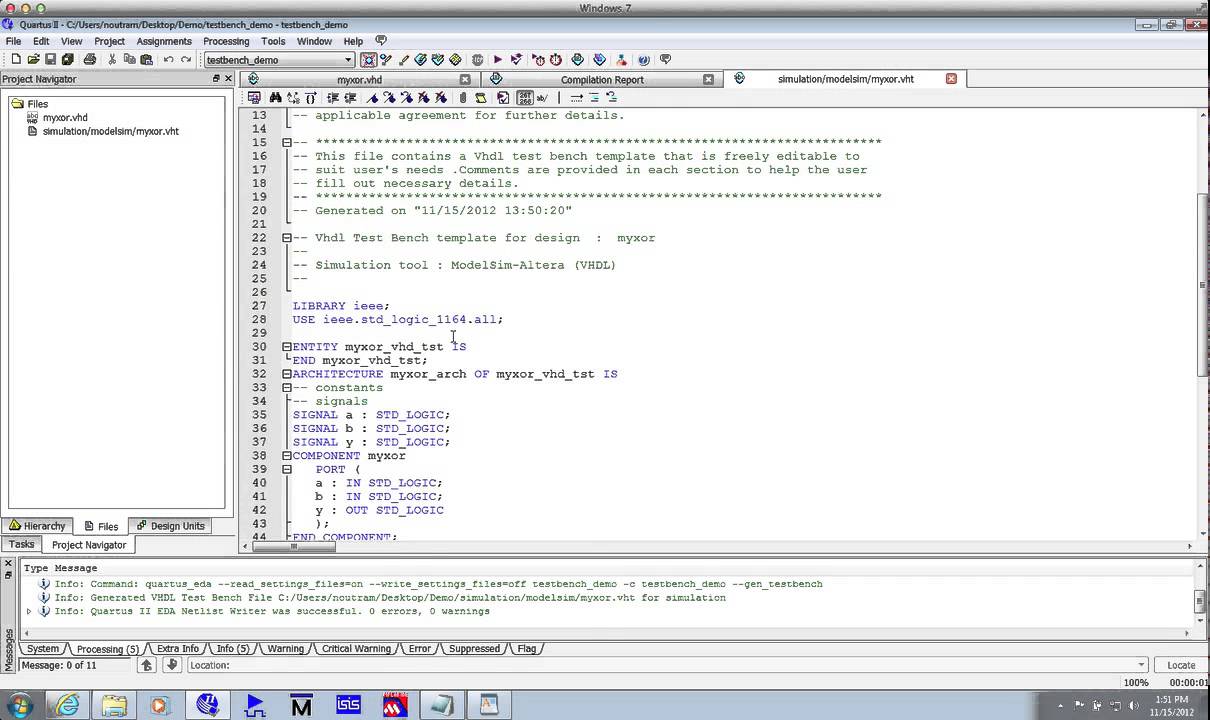
Task: Click the Find matching delimiter braces icon
Action: (x=311, y=97)
